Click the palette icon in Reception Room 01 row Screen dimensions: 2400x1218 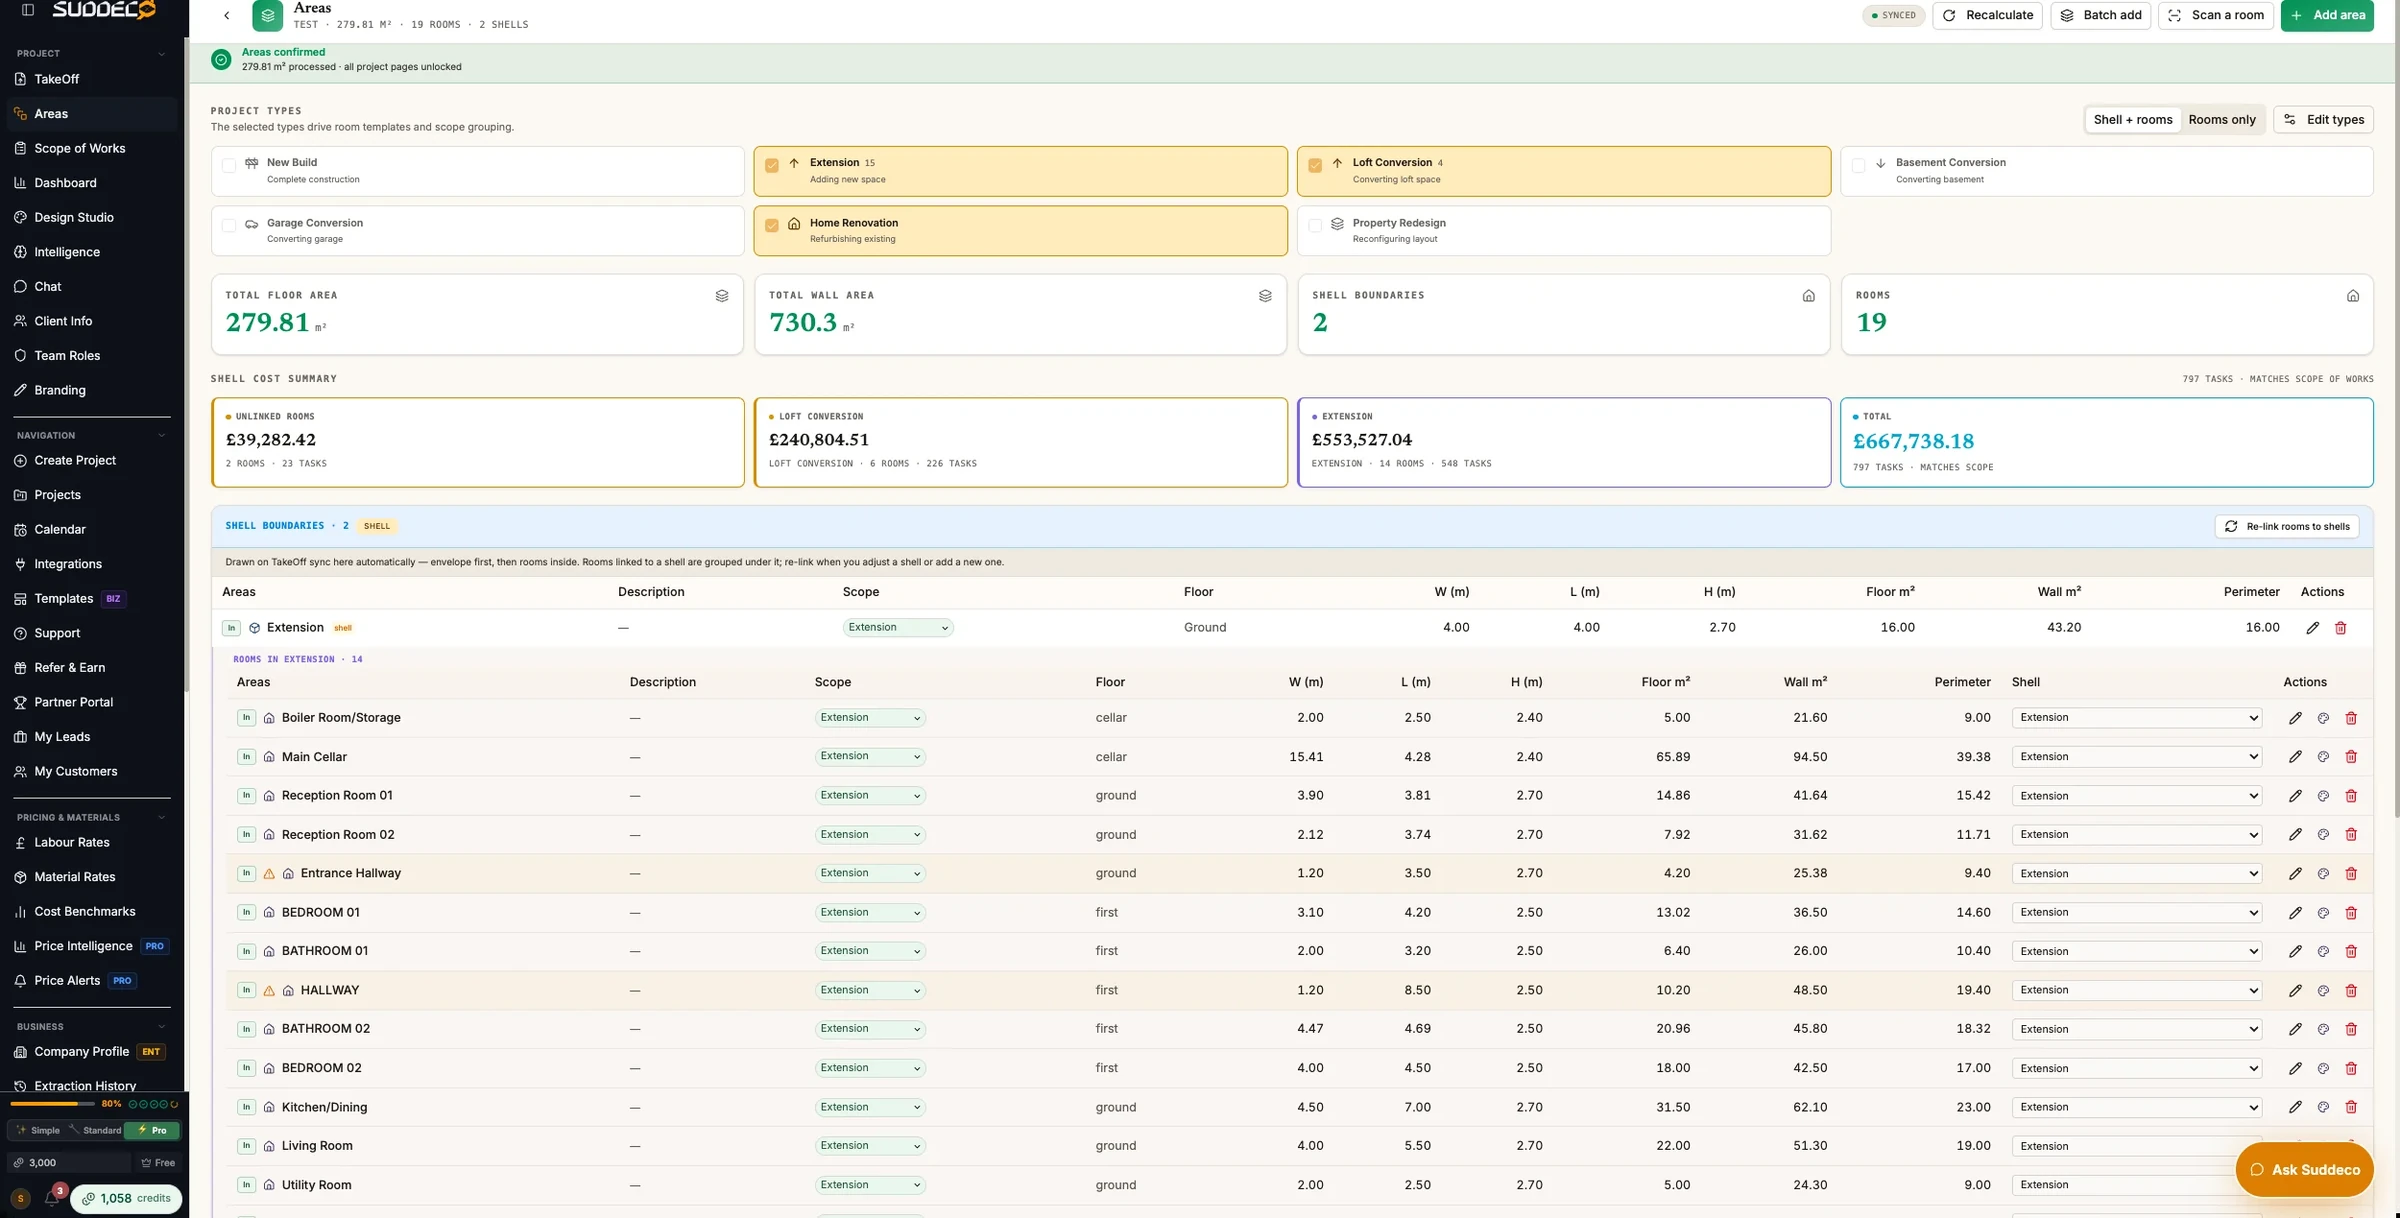(2323, 796)
